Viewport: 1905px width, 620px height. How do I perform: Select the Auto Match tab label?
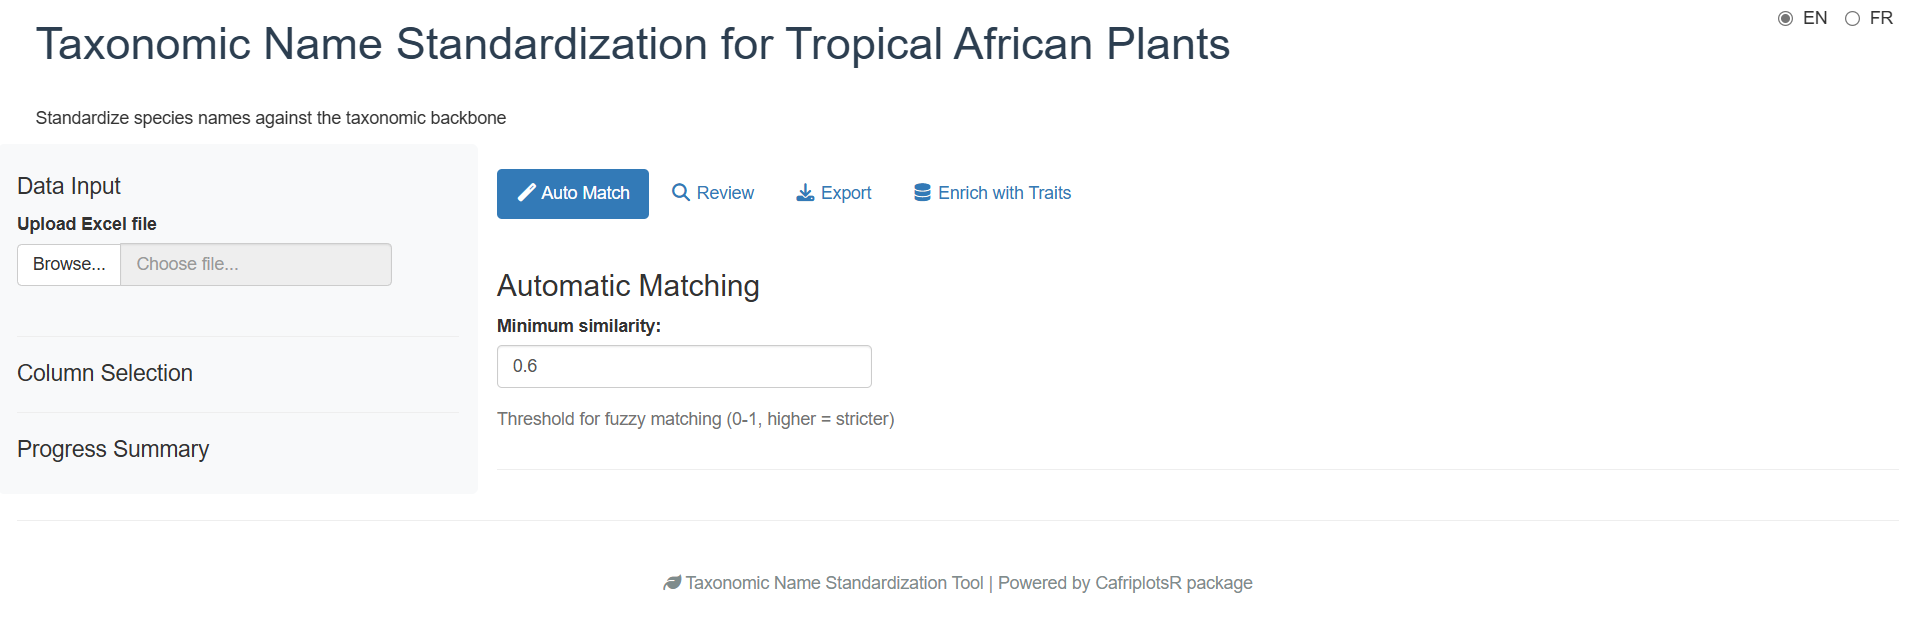585,193
